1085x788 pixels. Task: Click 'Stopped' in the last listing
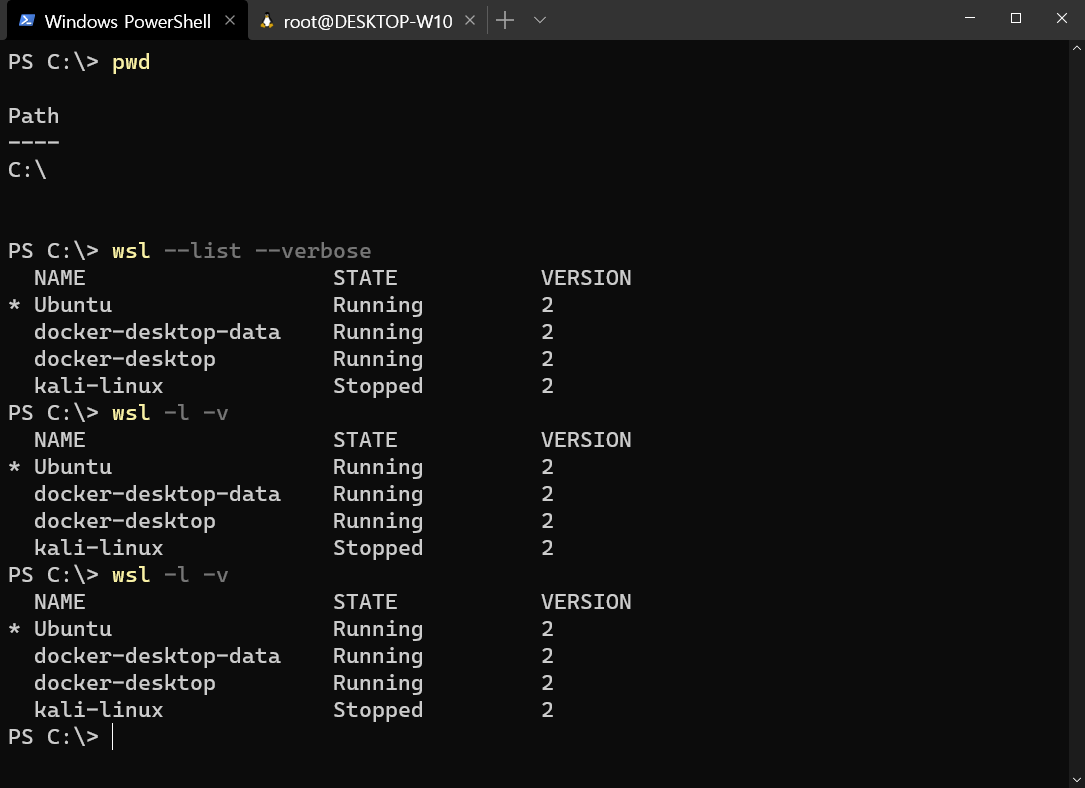(378, 709)
